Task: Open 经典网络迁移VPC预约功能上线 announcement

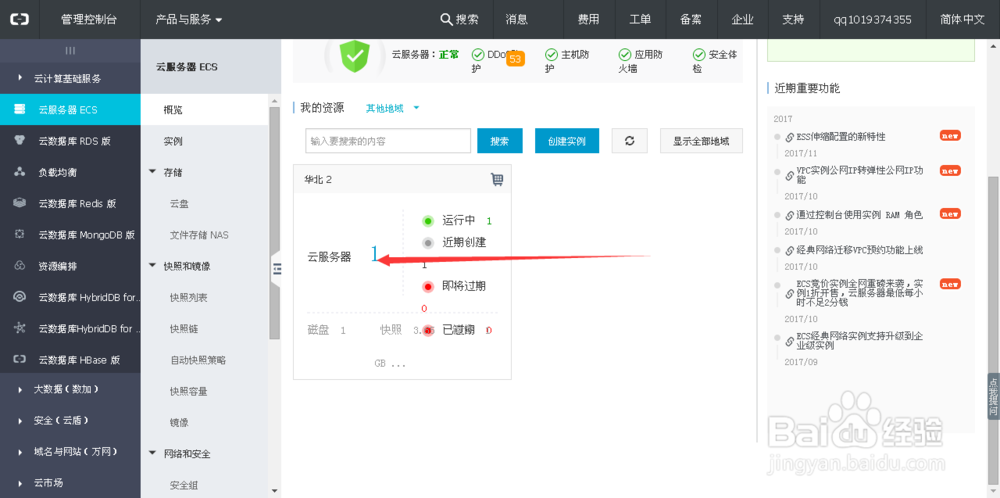Action: (859, 250)
